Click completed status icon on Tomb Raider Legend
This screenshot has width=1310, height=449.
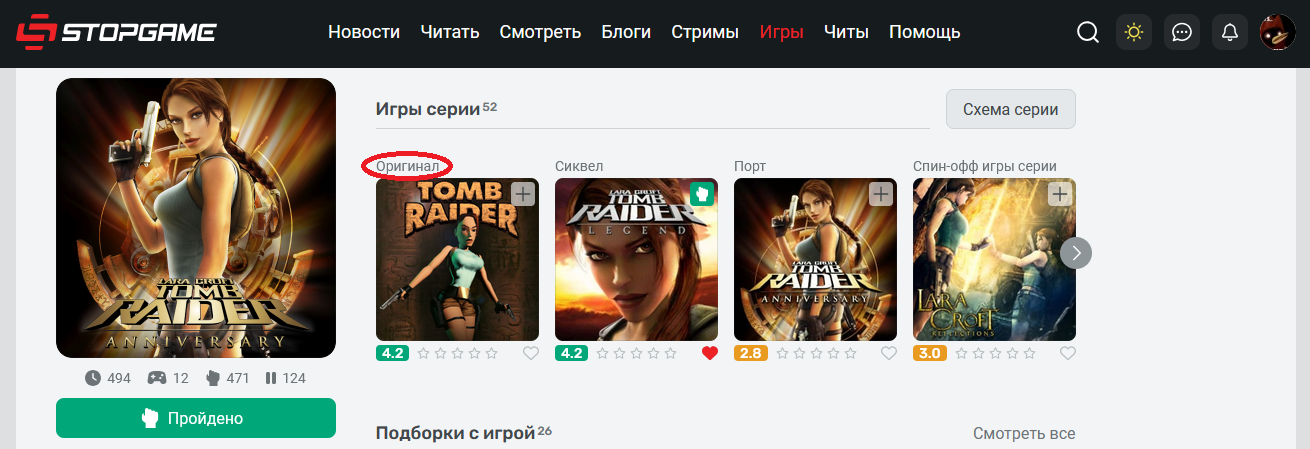pyautogui.click(x=702, y=194)
